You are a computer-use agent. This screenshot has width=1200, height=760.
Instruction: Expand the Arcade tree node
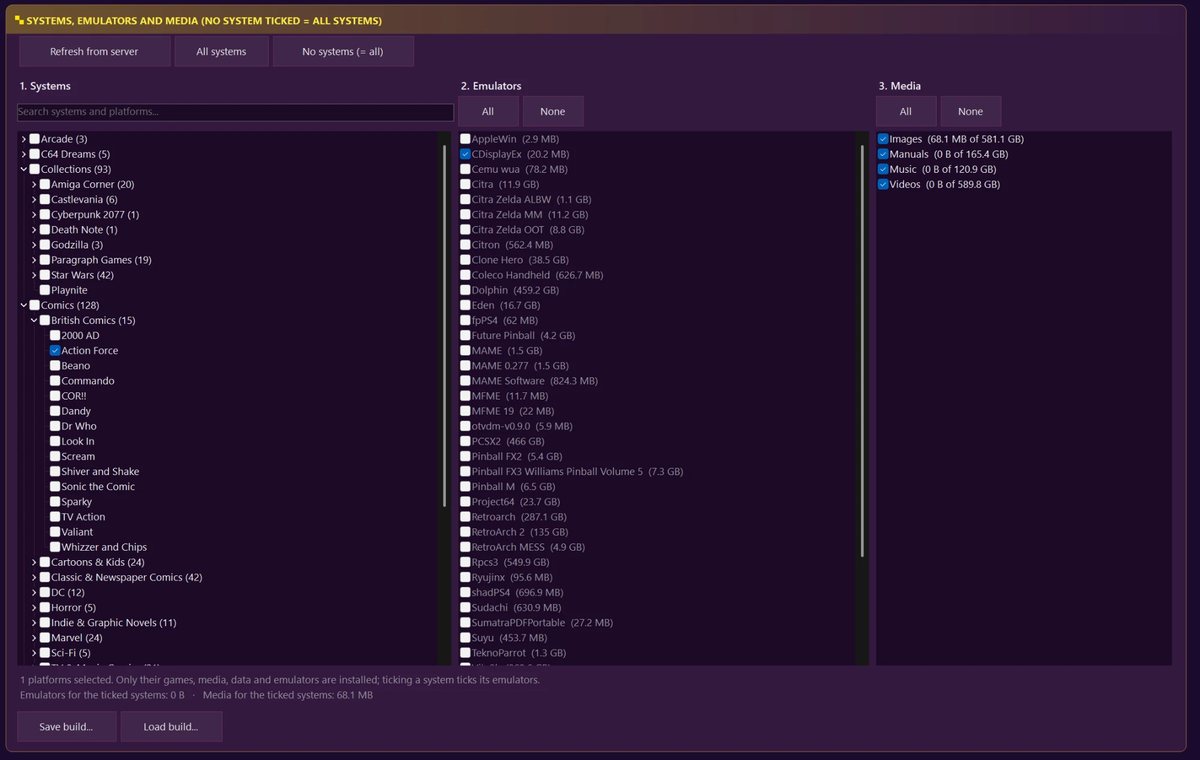point(23,139)
